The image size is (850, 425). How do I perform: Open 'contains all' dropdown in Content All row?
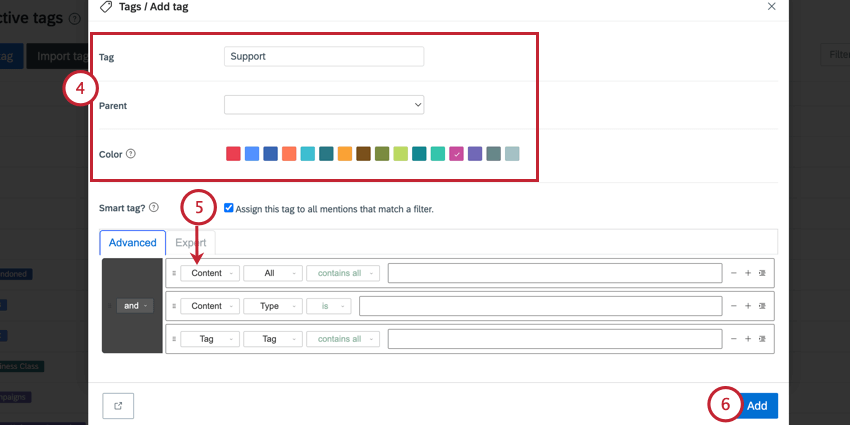(343, 273)
